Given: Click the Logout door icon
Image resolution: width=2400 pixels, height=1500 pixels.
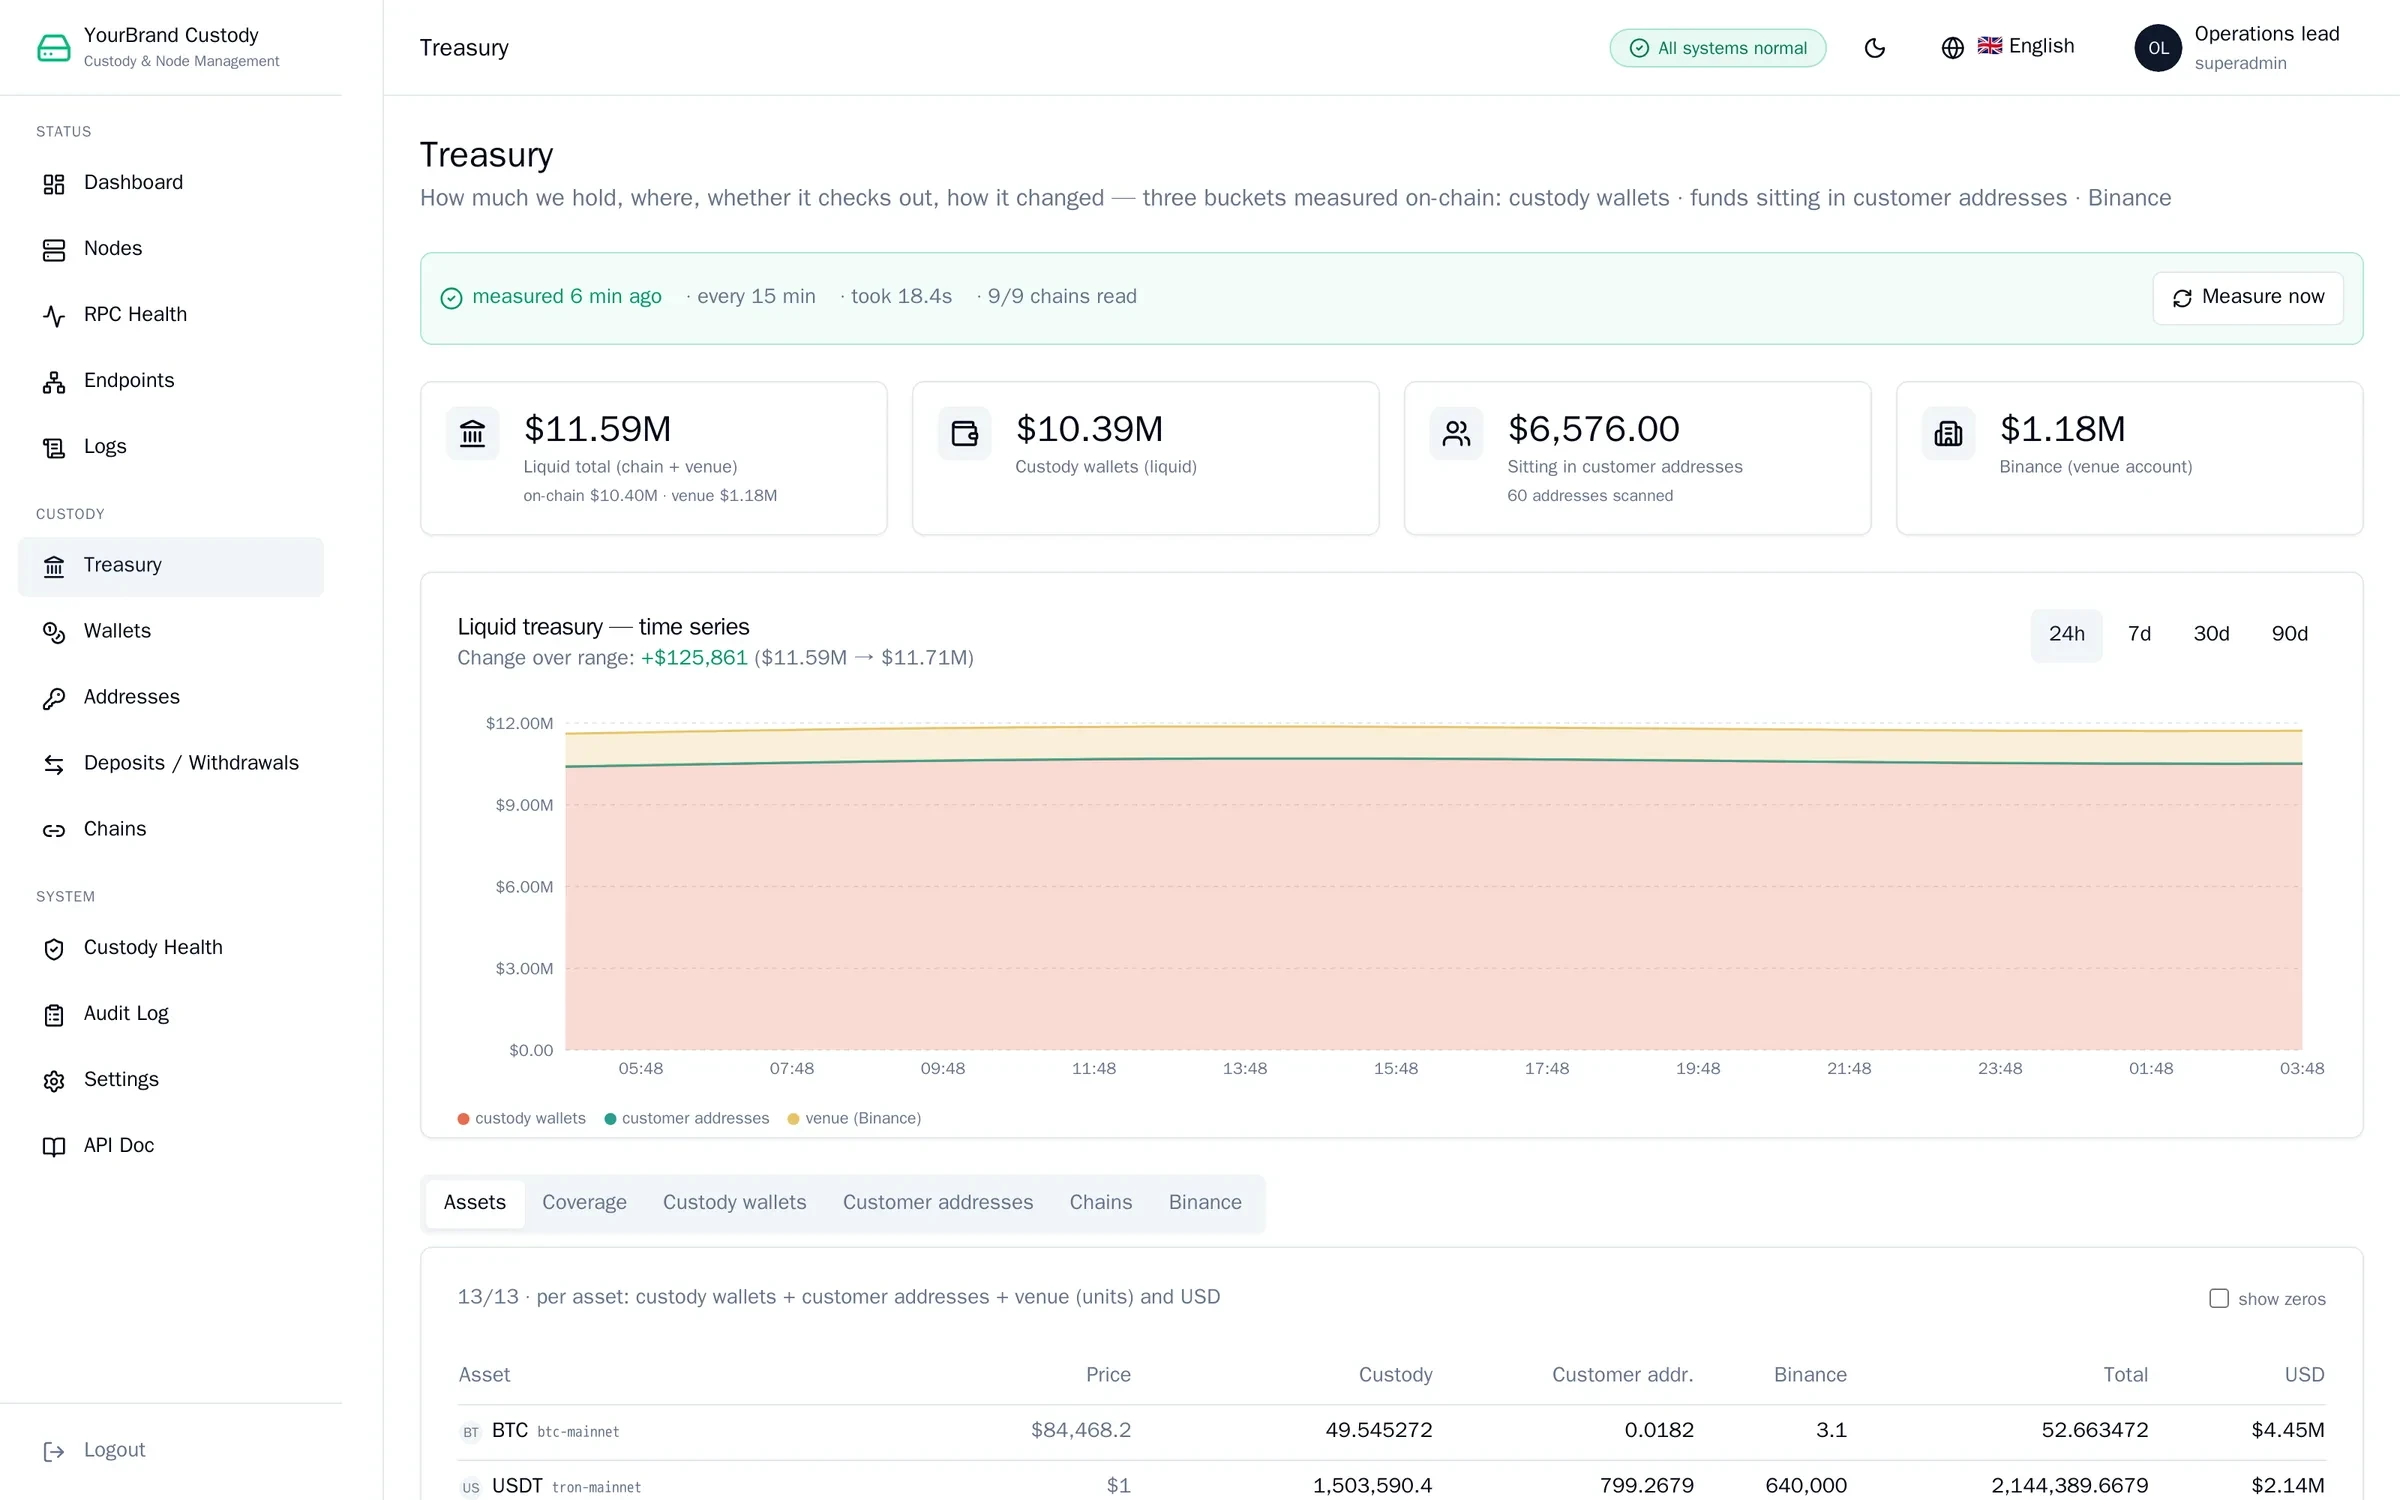Looking at the screenshot, I should (54, 1452).
